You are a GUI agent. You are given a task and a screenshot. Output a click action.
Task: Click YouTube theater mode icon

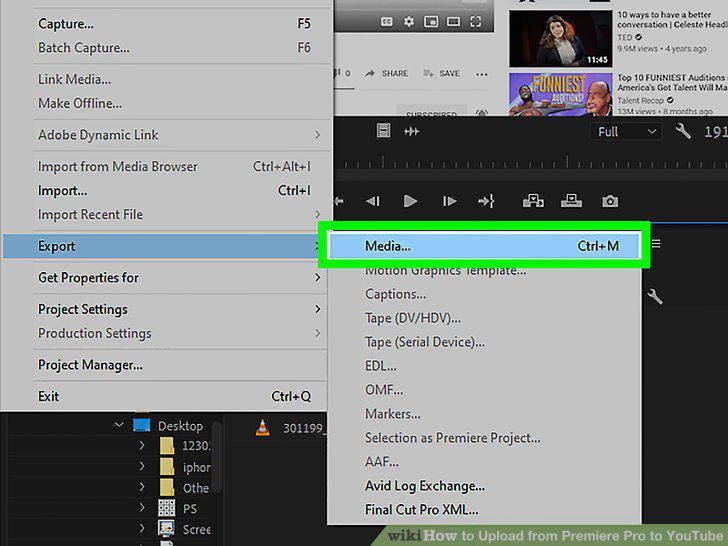point(453,21)
